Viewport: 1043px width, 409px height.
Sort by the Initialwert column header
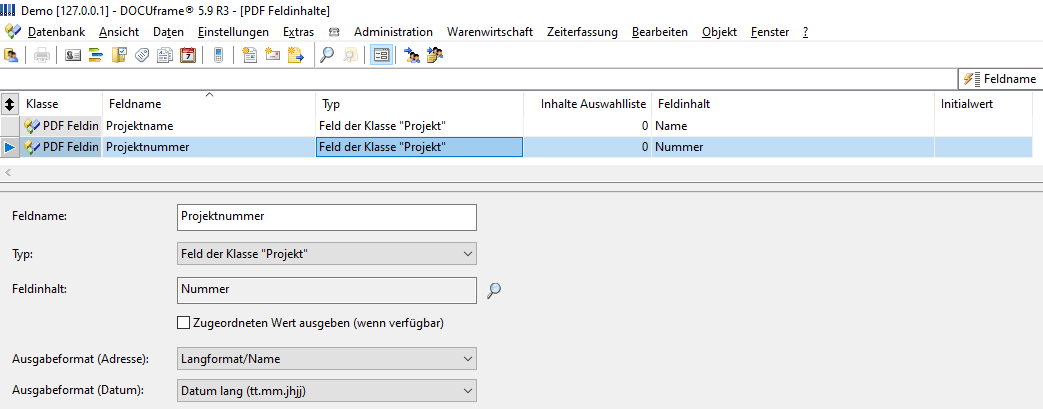pos(984,104)
